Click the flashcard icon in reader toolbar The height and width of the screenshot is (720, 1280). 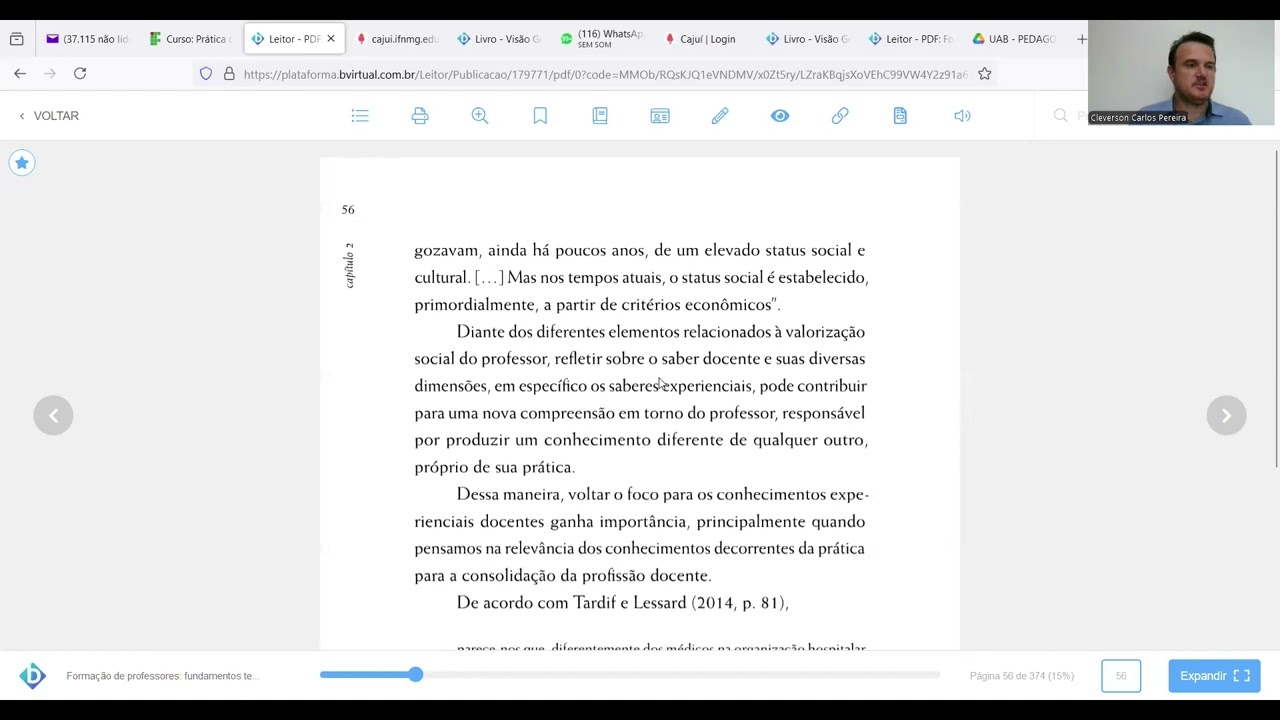click(660, 116)
